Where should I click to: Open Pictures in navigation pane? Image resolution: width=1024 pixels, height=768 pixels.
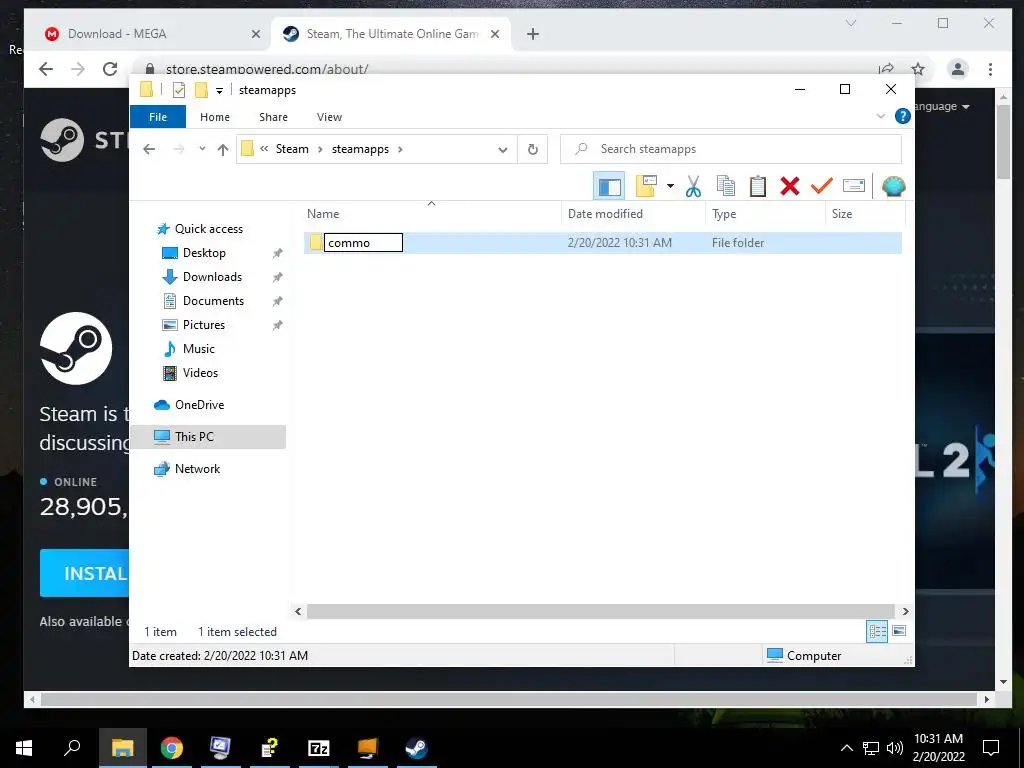pos(204,325)
